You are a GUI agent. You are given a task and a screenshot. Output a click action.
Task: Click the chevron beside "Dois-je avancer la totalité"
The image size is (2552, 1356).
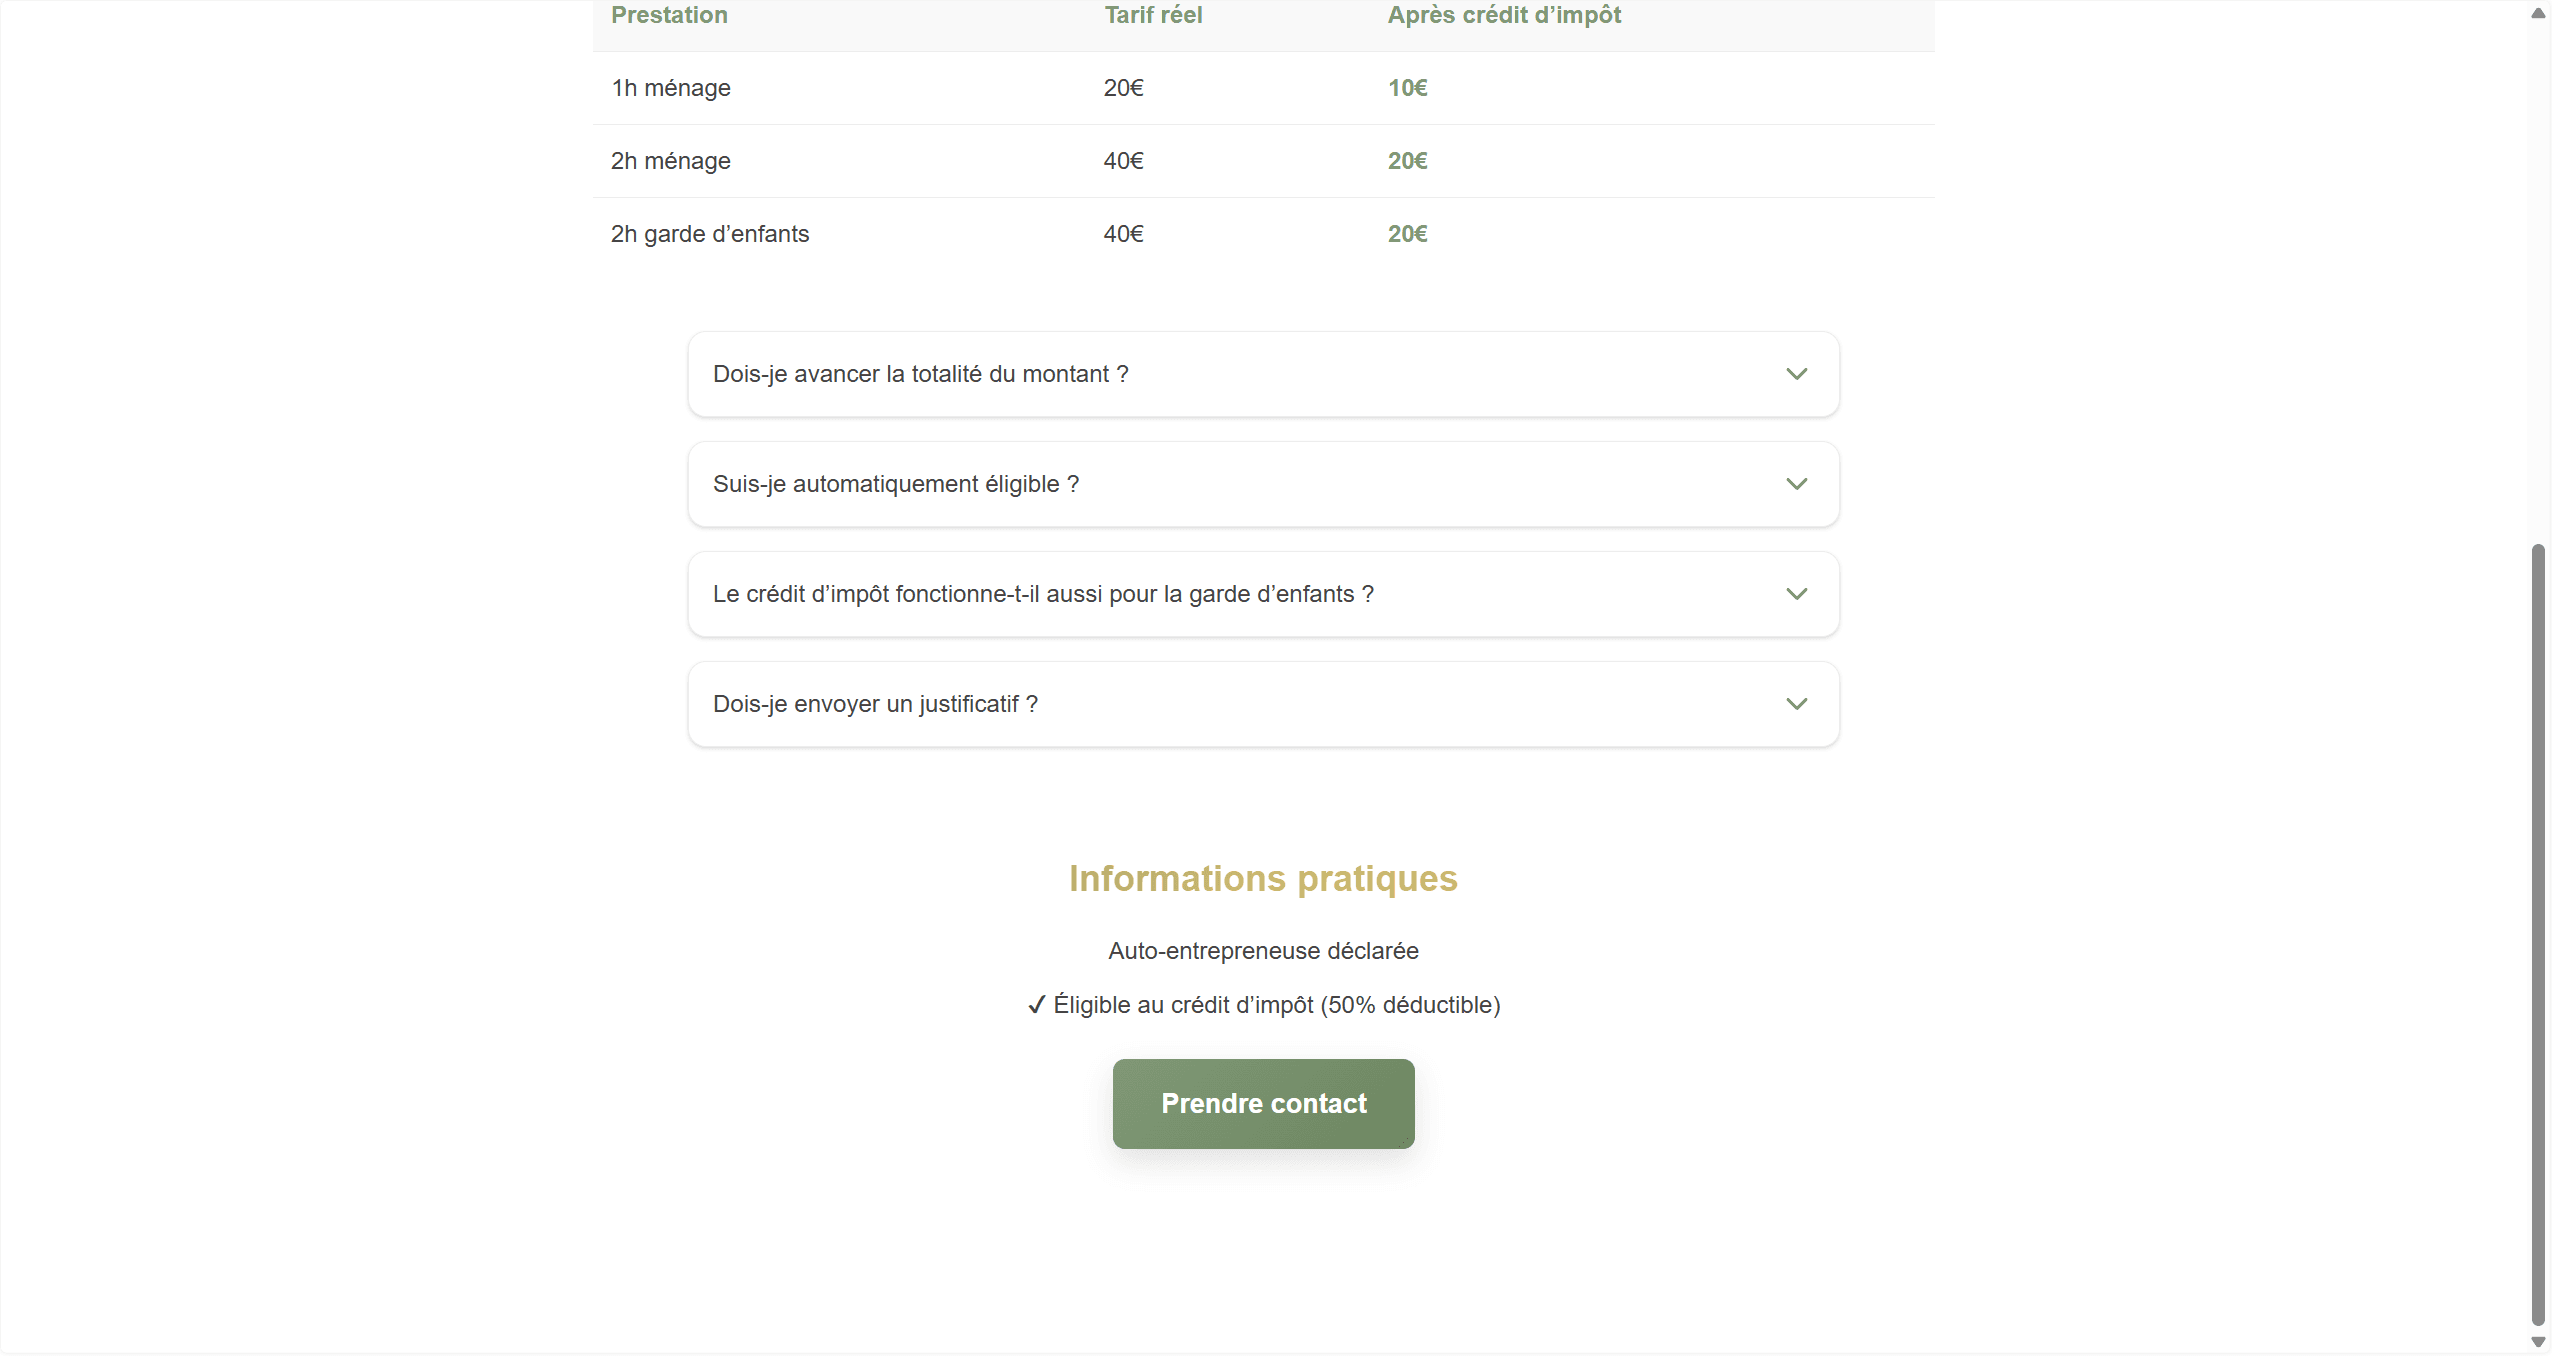pos(1796,374)
